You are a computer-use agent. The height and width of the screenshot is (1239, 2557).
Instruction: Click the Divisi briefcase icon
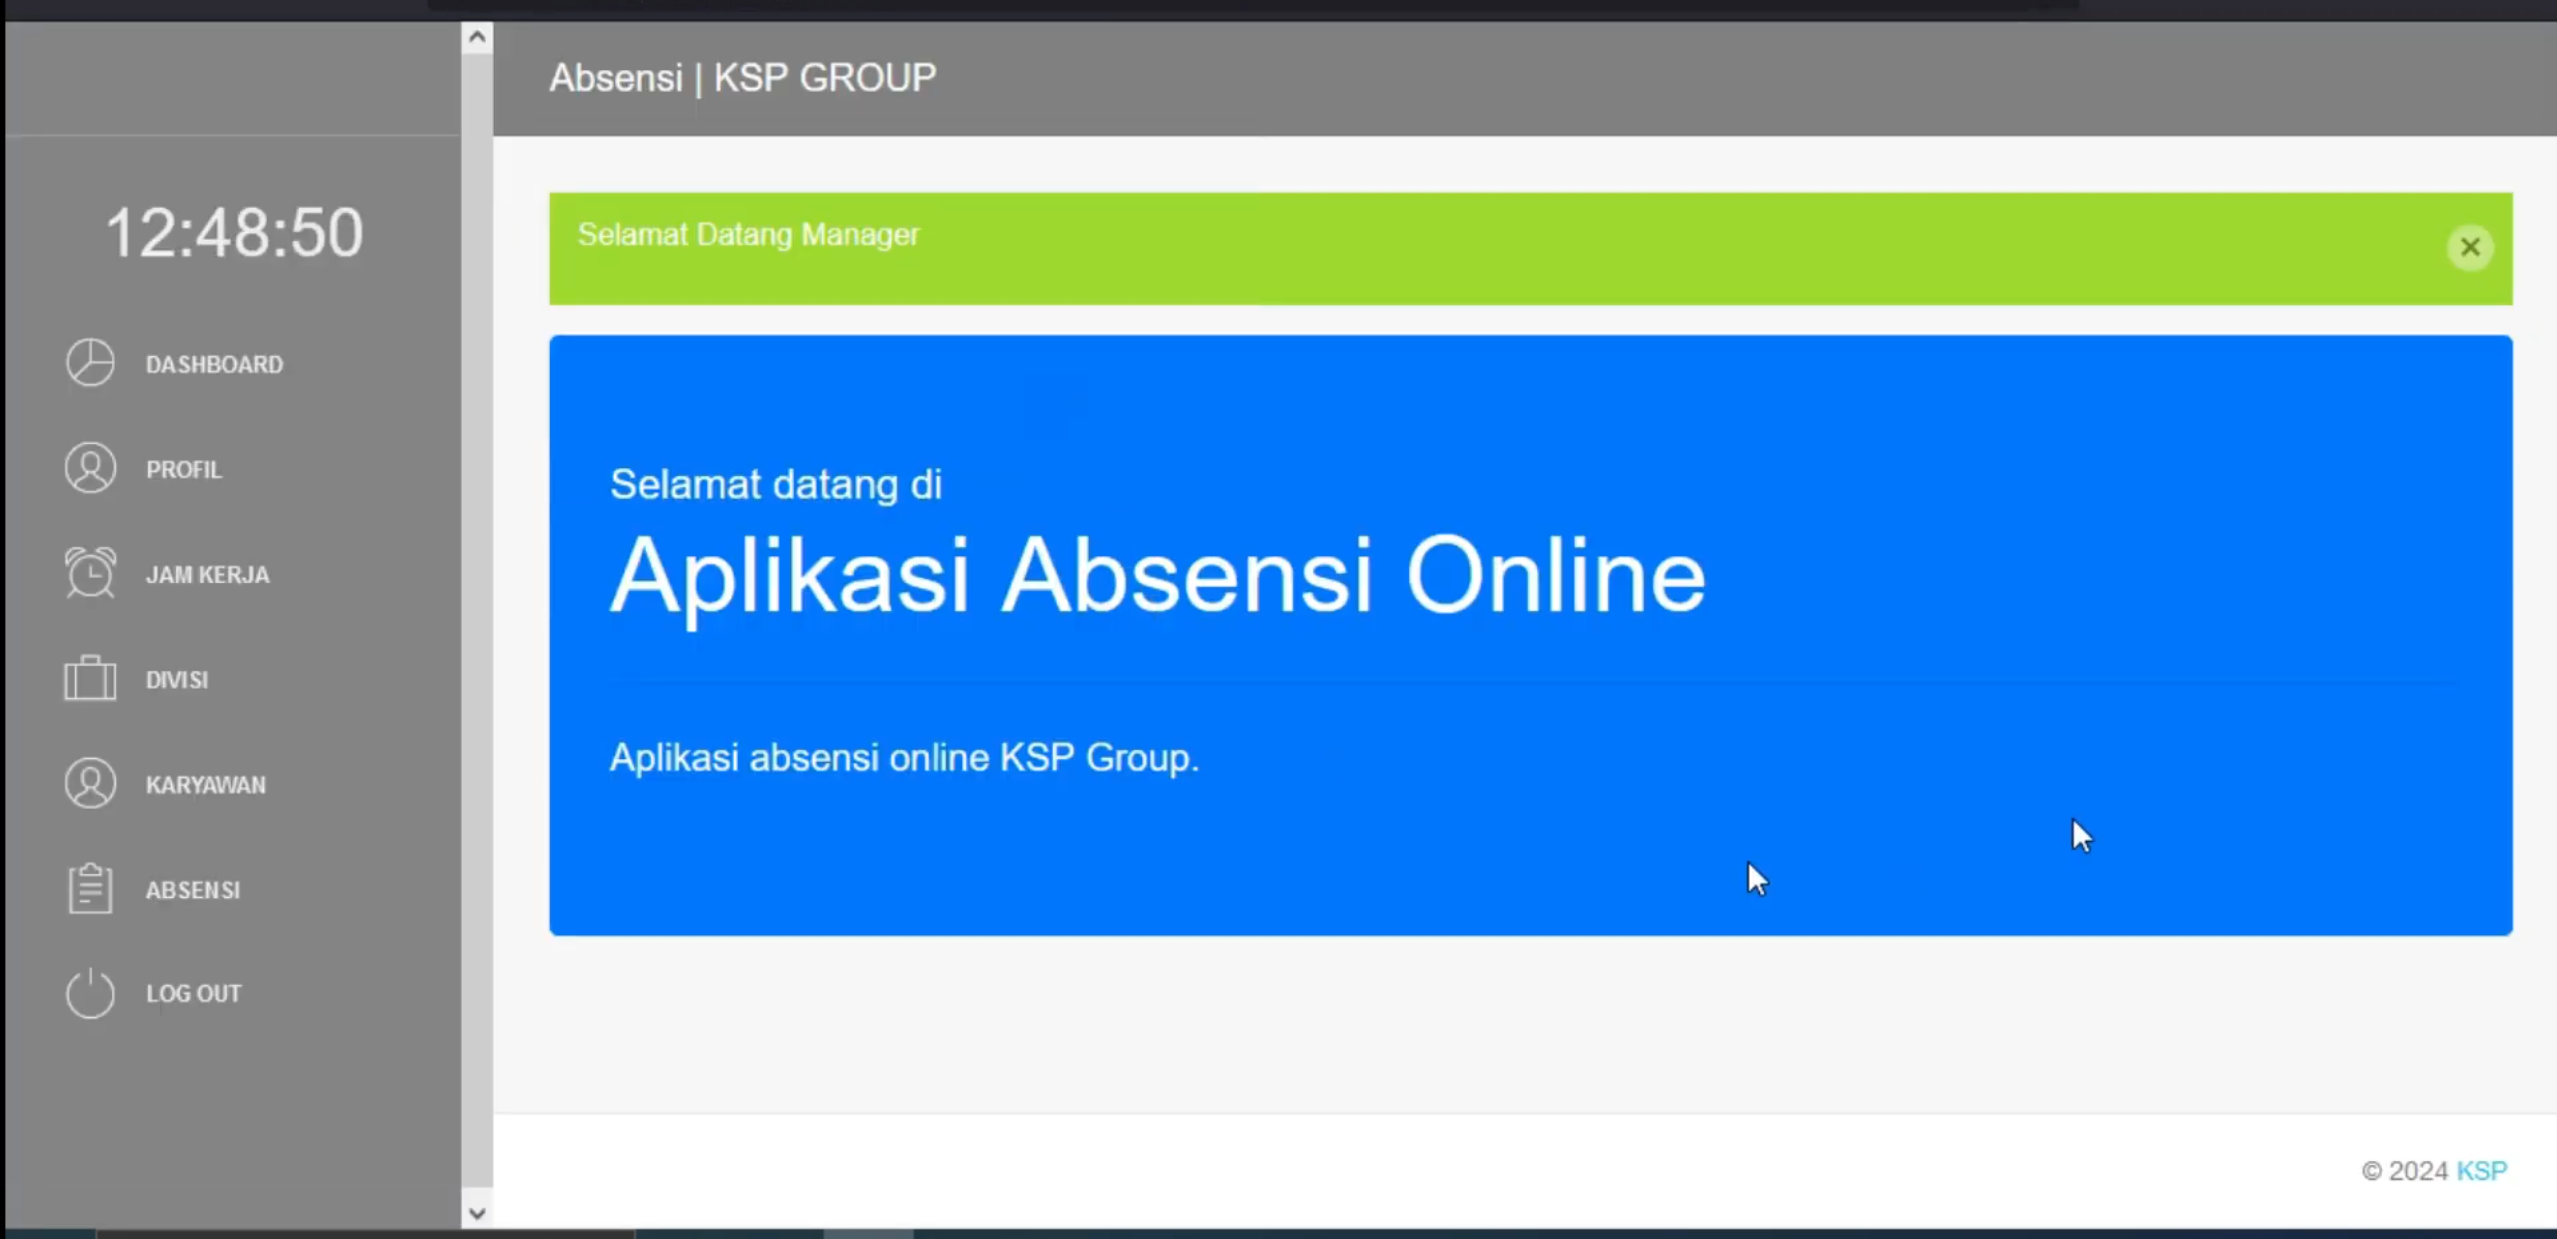[90, 678]
